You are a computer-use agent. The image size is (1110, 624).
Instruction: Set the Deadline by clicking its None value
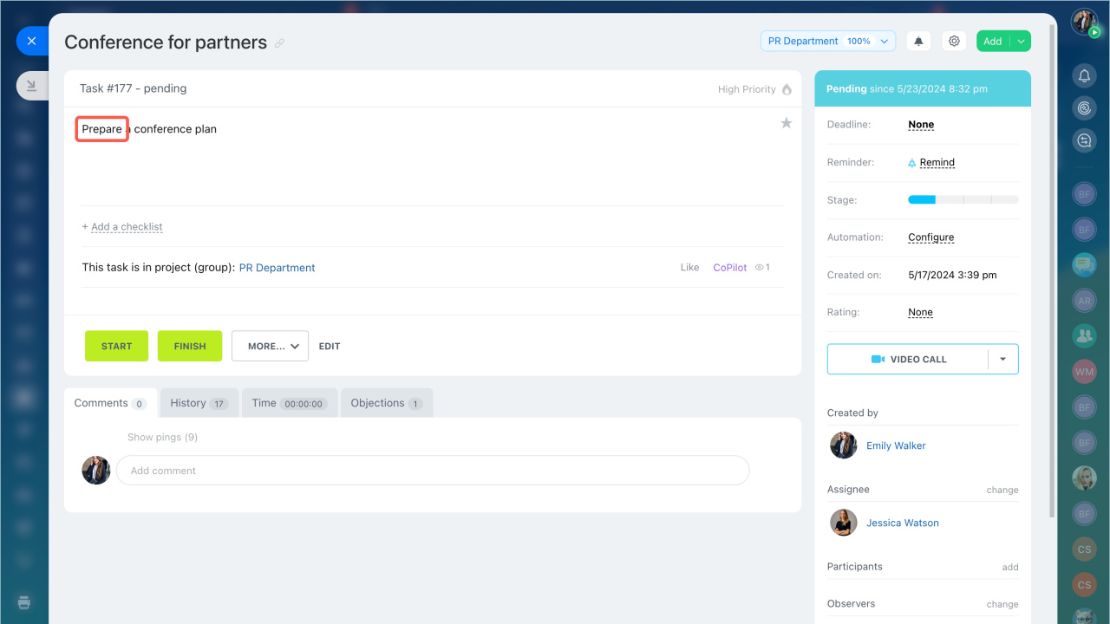point(921,125)
